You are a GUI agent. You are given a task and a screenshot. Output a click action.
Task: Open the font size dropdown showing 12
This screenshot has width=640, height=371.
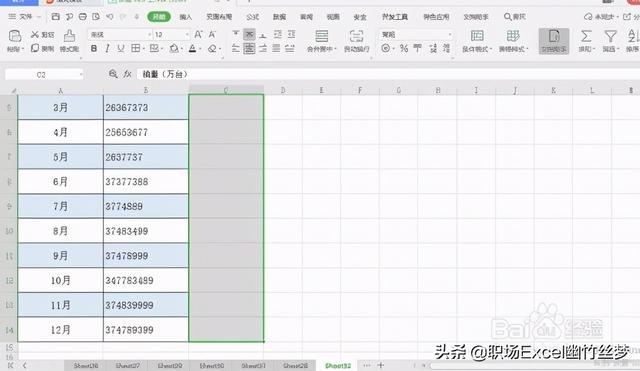tap(187, 35)
